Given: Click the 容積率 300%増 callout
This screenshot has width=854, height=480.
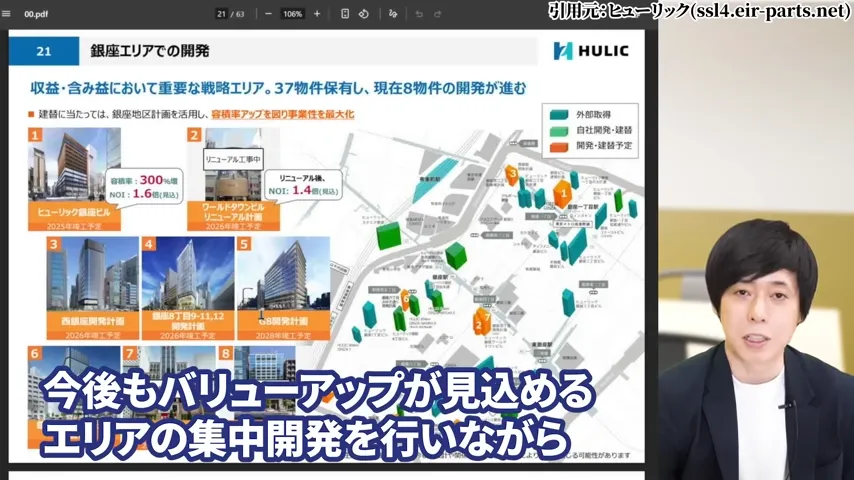Looking at the screenshot, I should point(144,186).
